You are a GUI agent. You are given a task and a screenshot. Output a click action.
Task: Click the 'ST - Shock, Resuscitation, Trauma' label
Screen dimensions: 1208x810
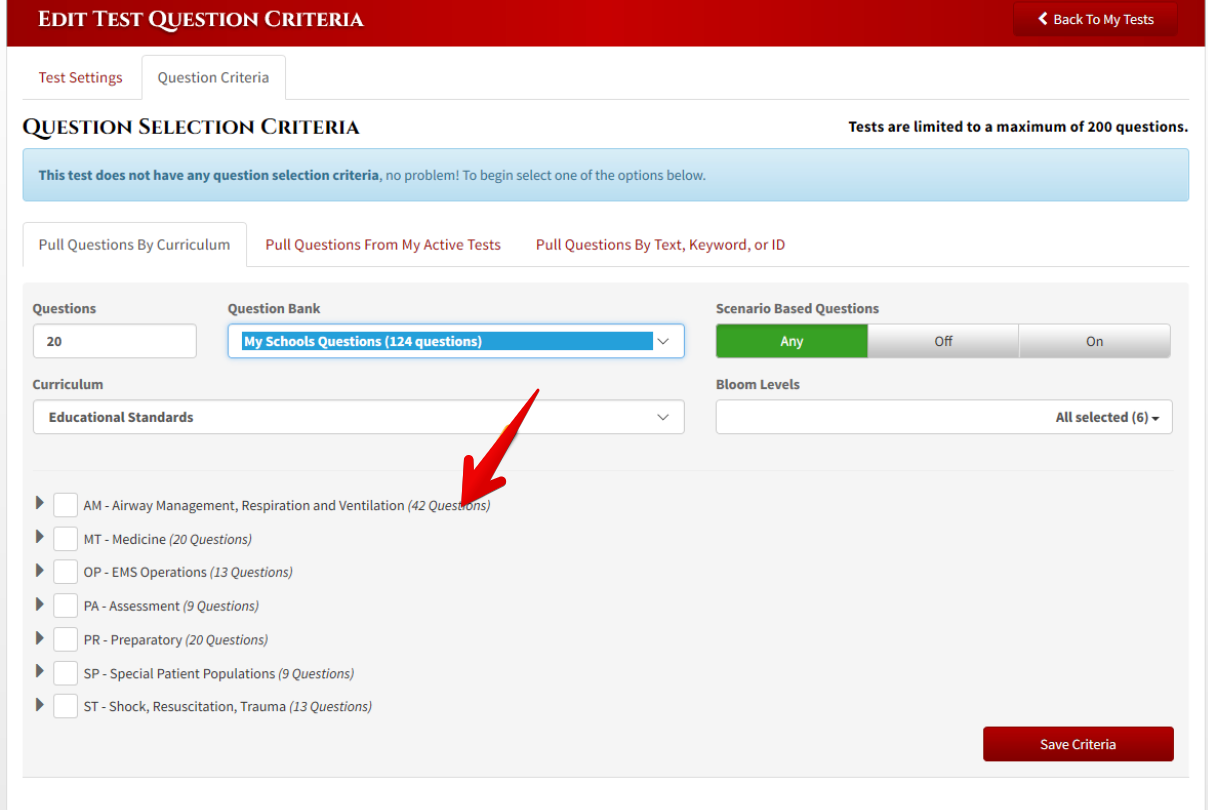click(x=184, y=706)
